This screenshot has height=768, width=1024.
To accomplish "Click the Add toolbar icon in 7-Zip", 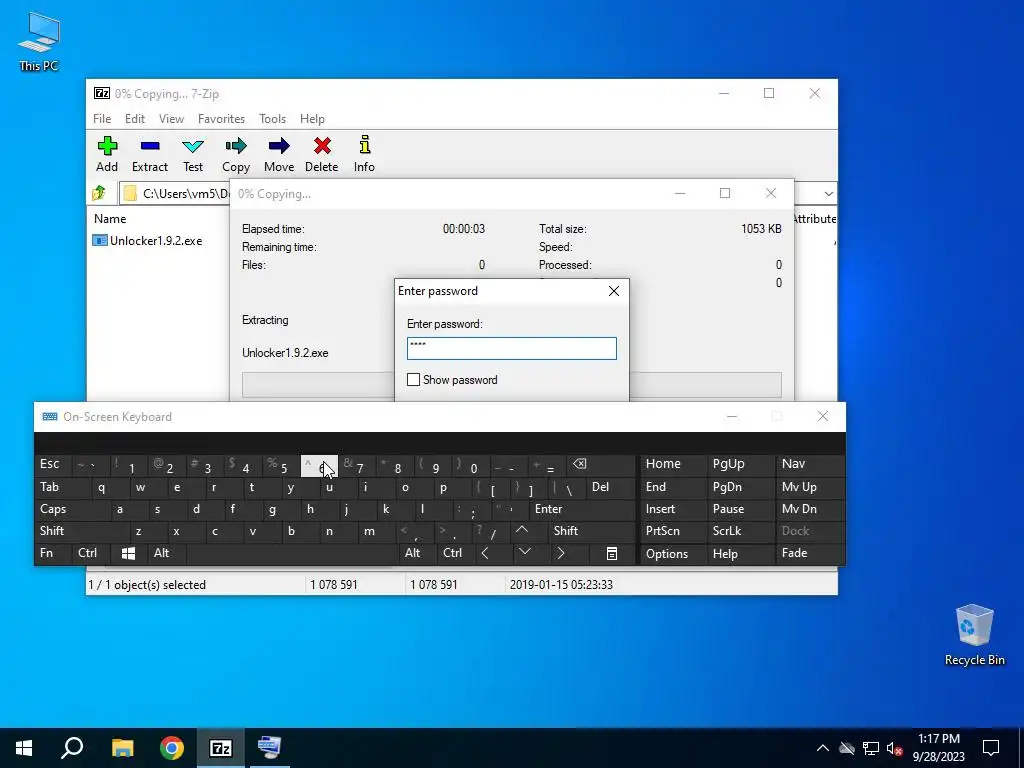I will pyautogui.click(x=107, y=154).
